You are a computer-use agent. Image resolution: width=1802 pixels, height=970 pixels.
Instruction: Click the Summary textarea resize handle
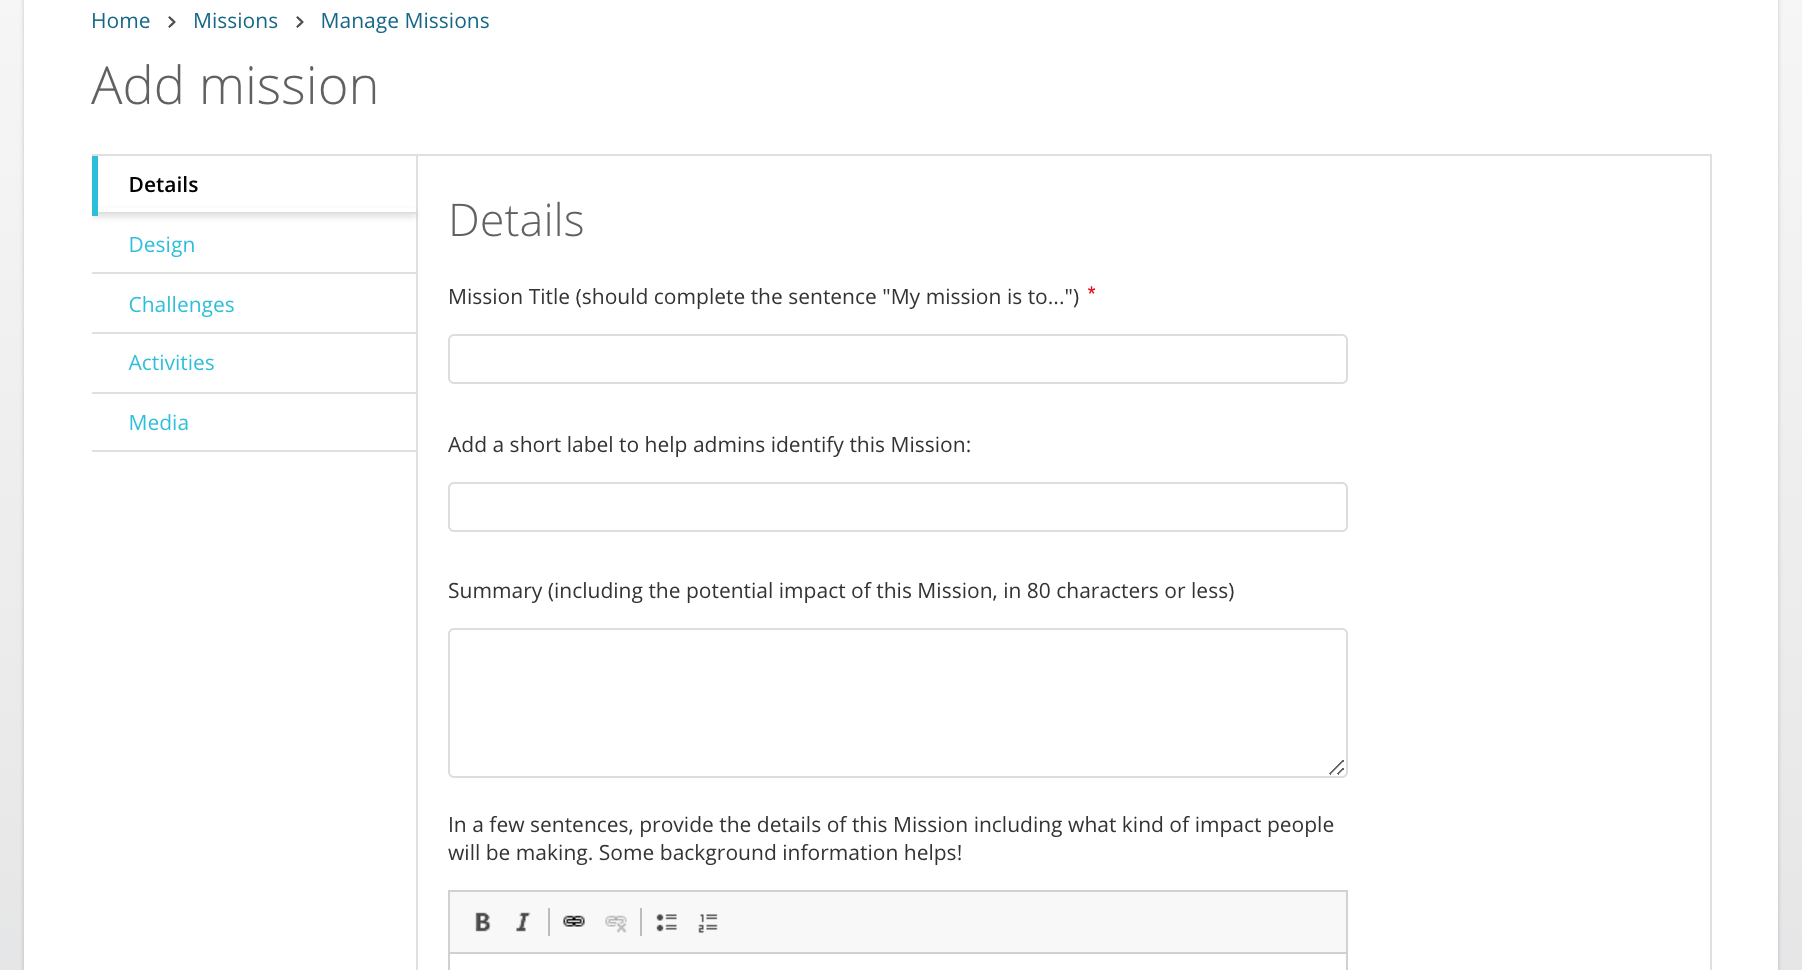pyautogui.click(x=1337, y=767)
